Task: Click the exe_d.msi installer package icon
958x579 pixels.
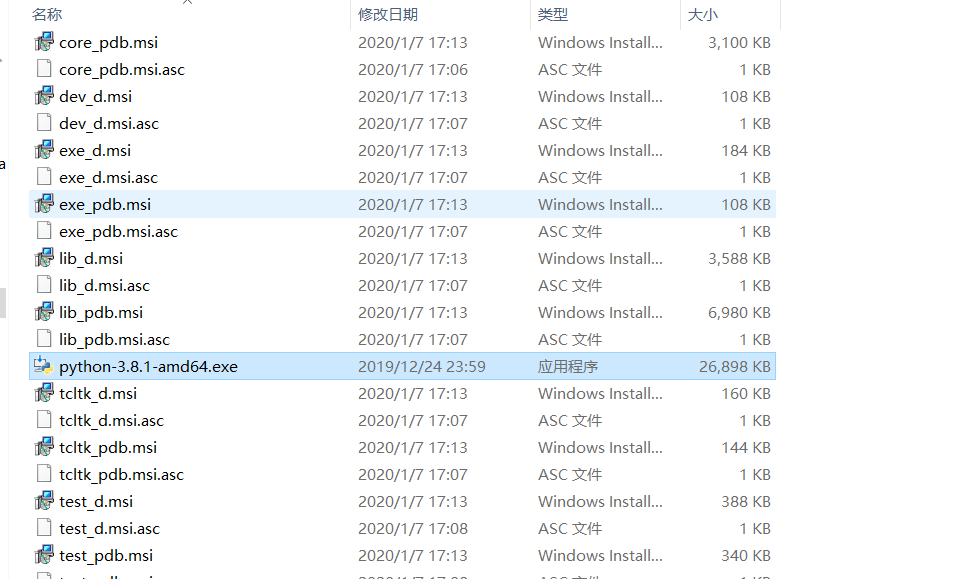Action: 44,150
